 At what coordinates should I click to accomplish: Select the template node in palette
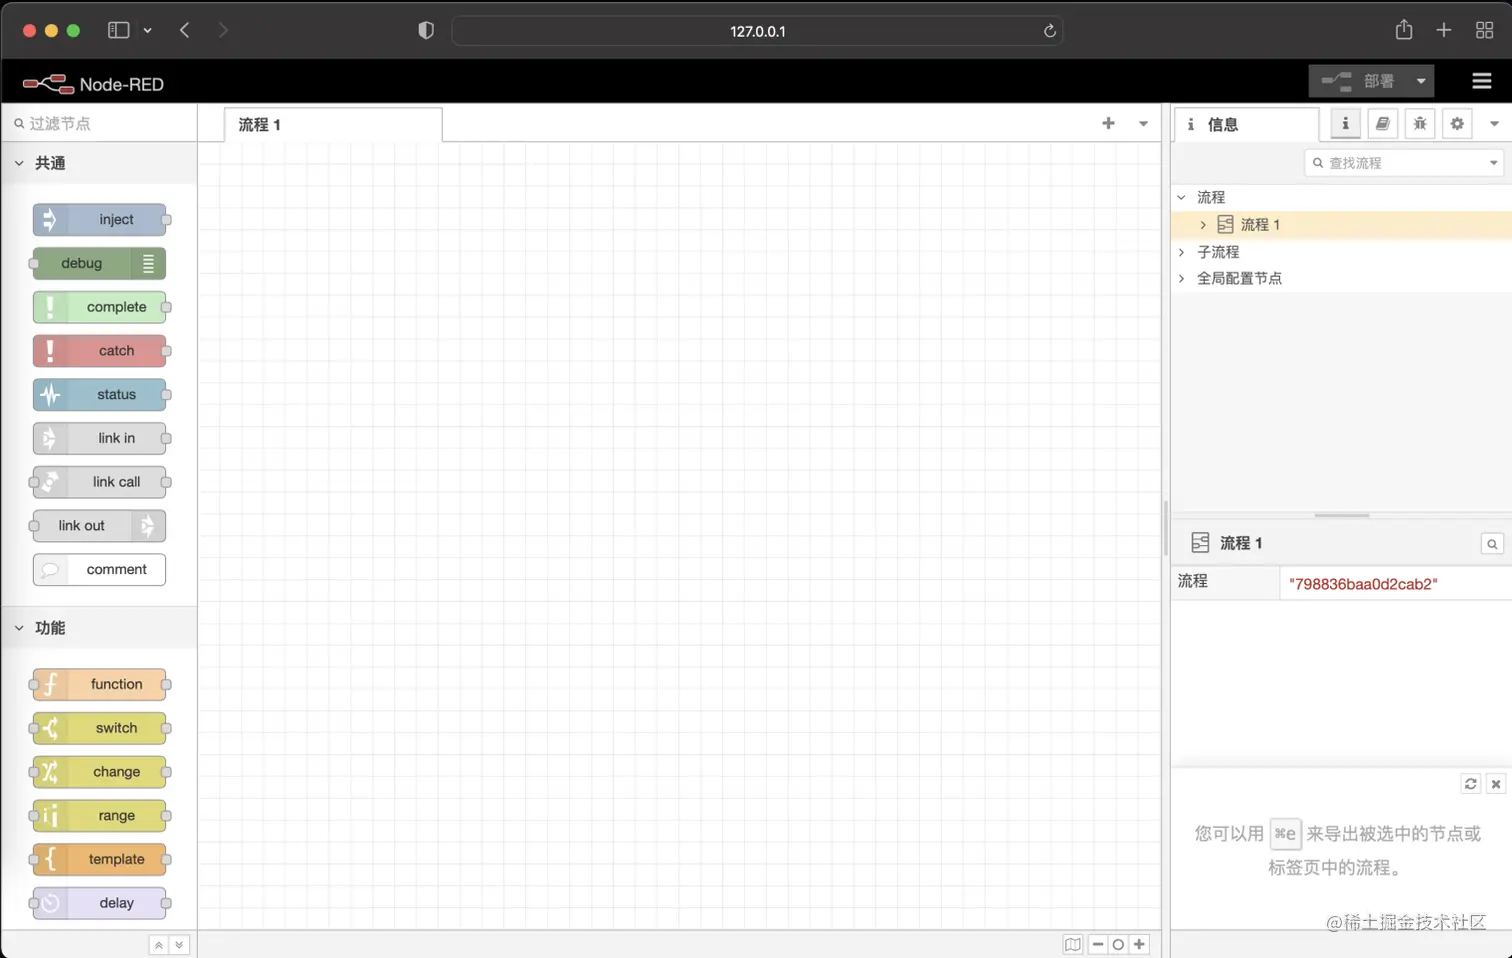pos(99,859)
